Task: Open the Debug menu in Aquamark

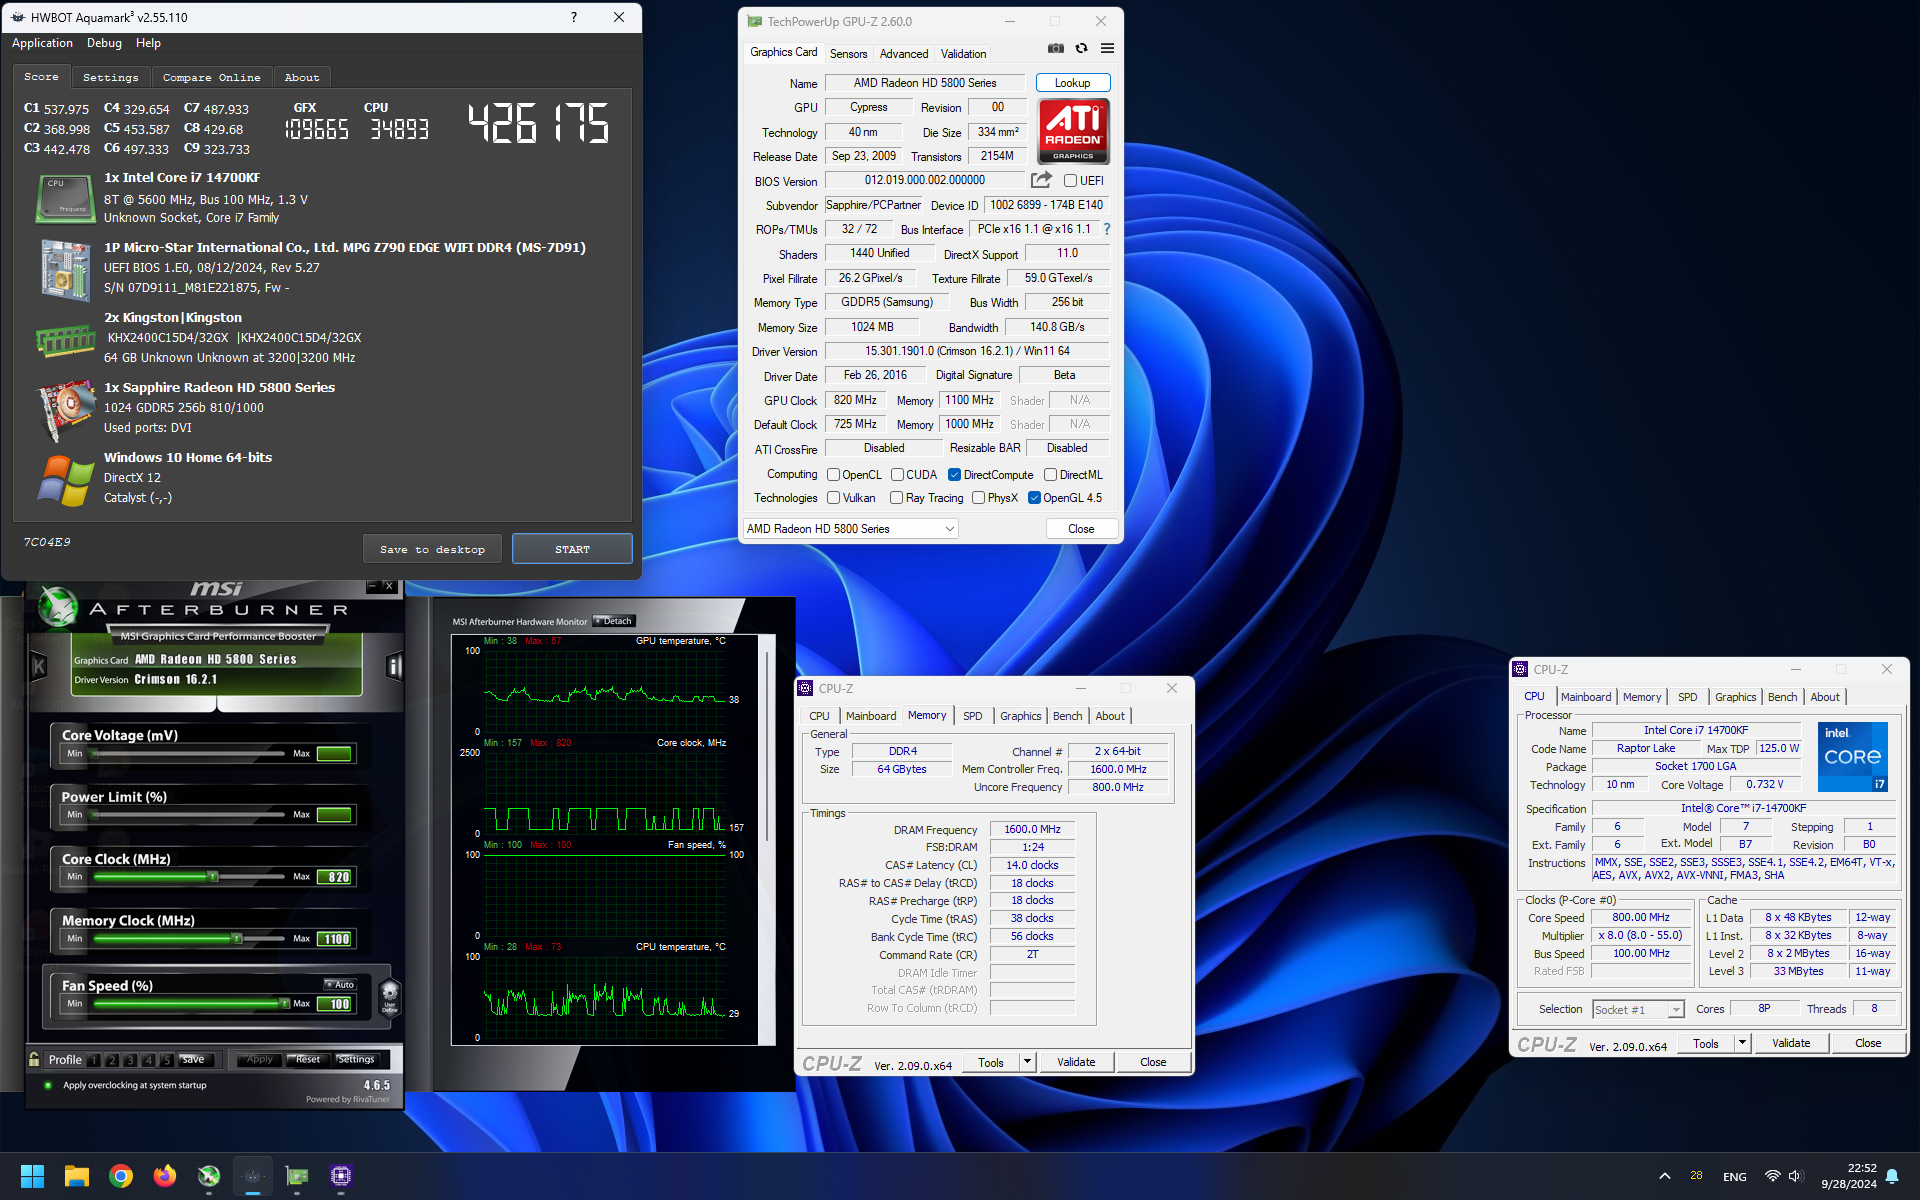Action: (x=104, y=43)
